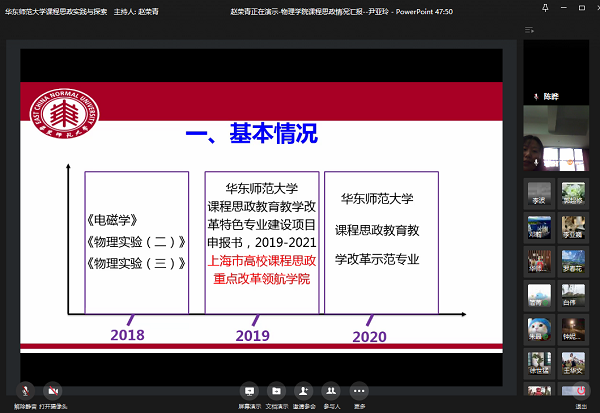Open the participants list (参与人)
The height and width of the screenshot is (413, 600).
[332, 391]
